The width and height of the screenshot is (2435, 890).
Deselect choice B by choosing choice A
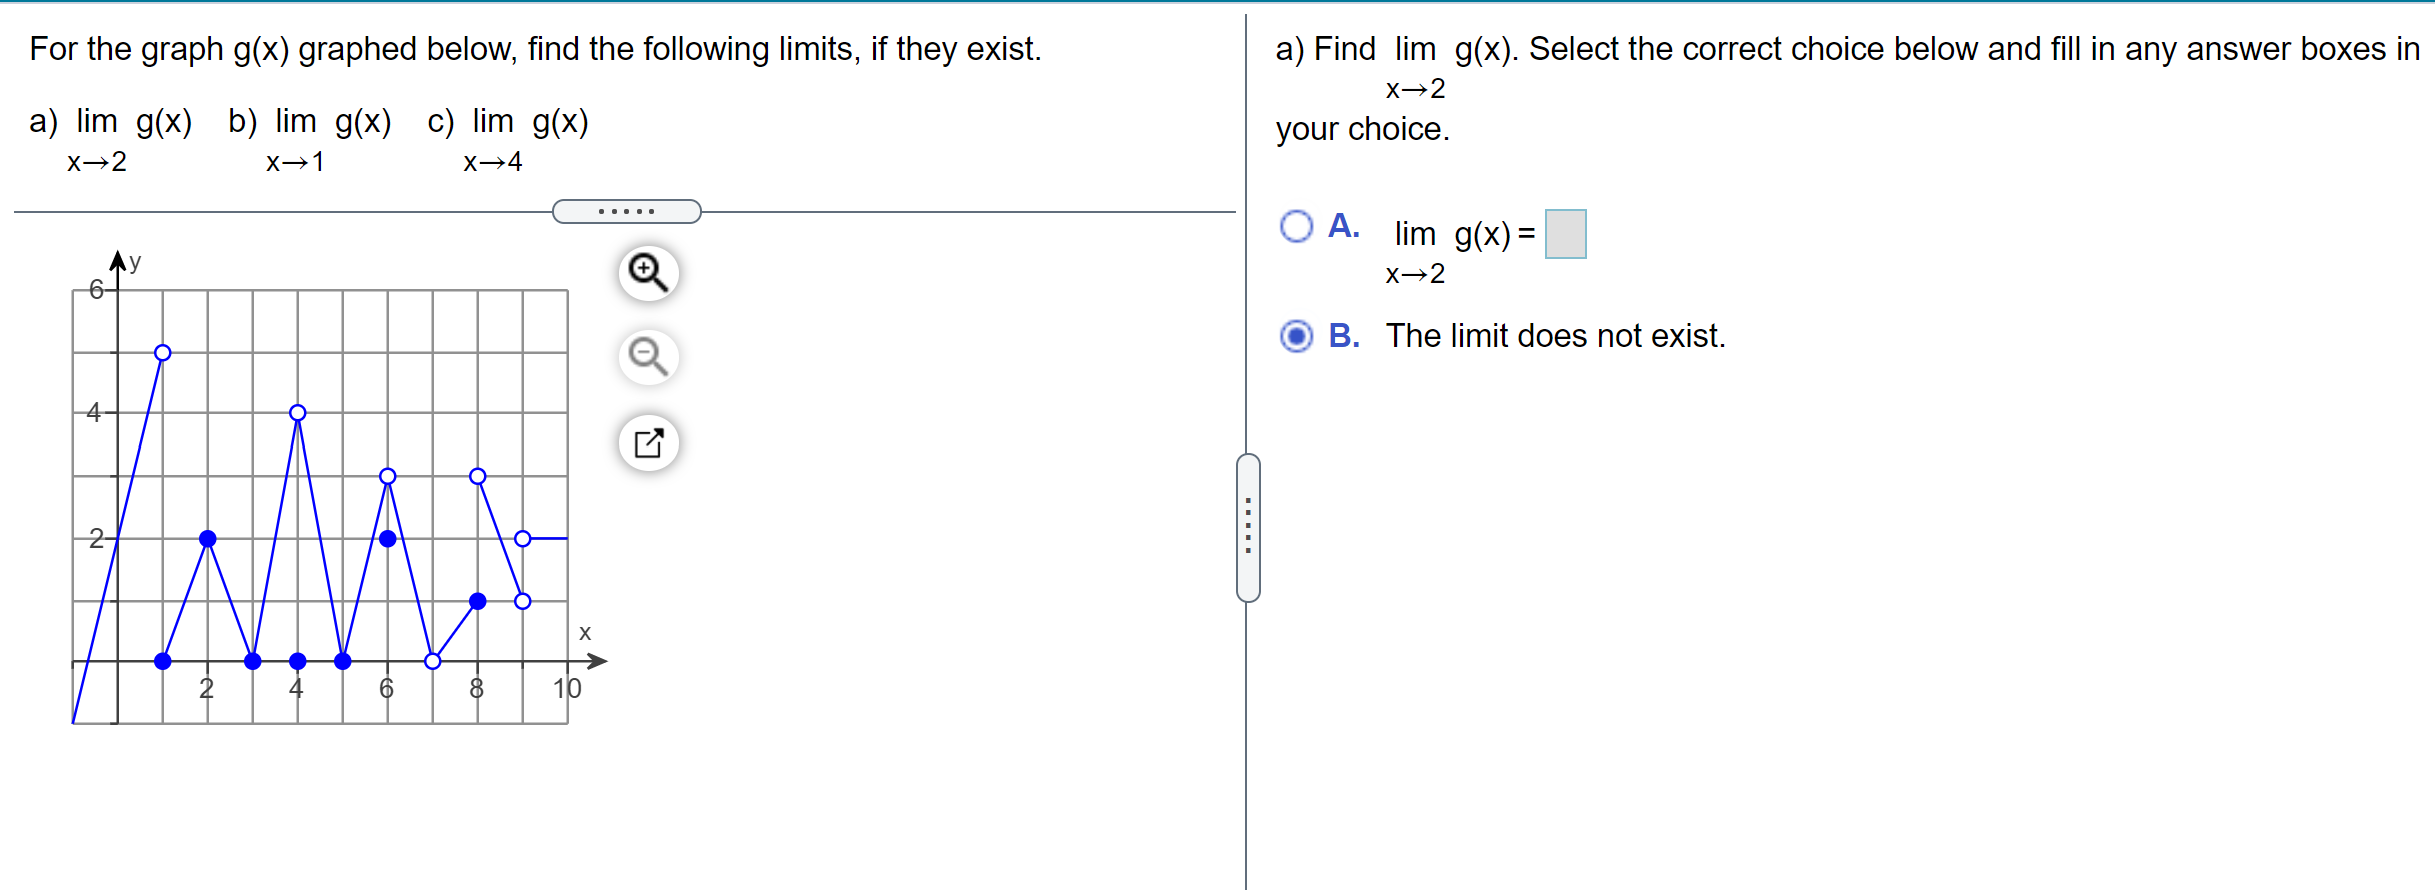[1296, 227]
